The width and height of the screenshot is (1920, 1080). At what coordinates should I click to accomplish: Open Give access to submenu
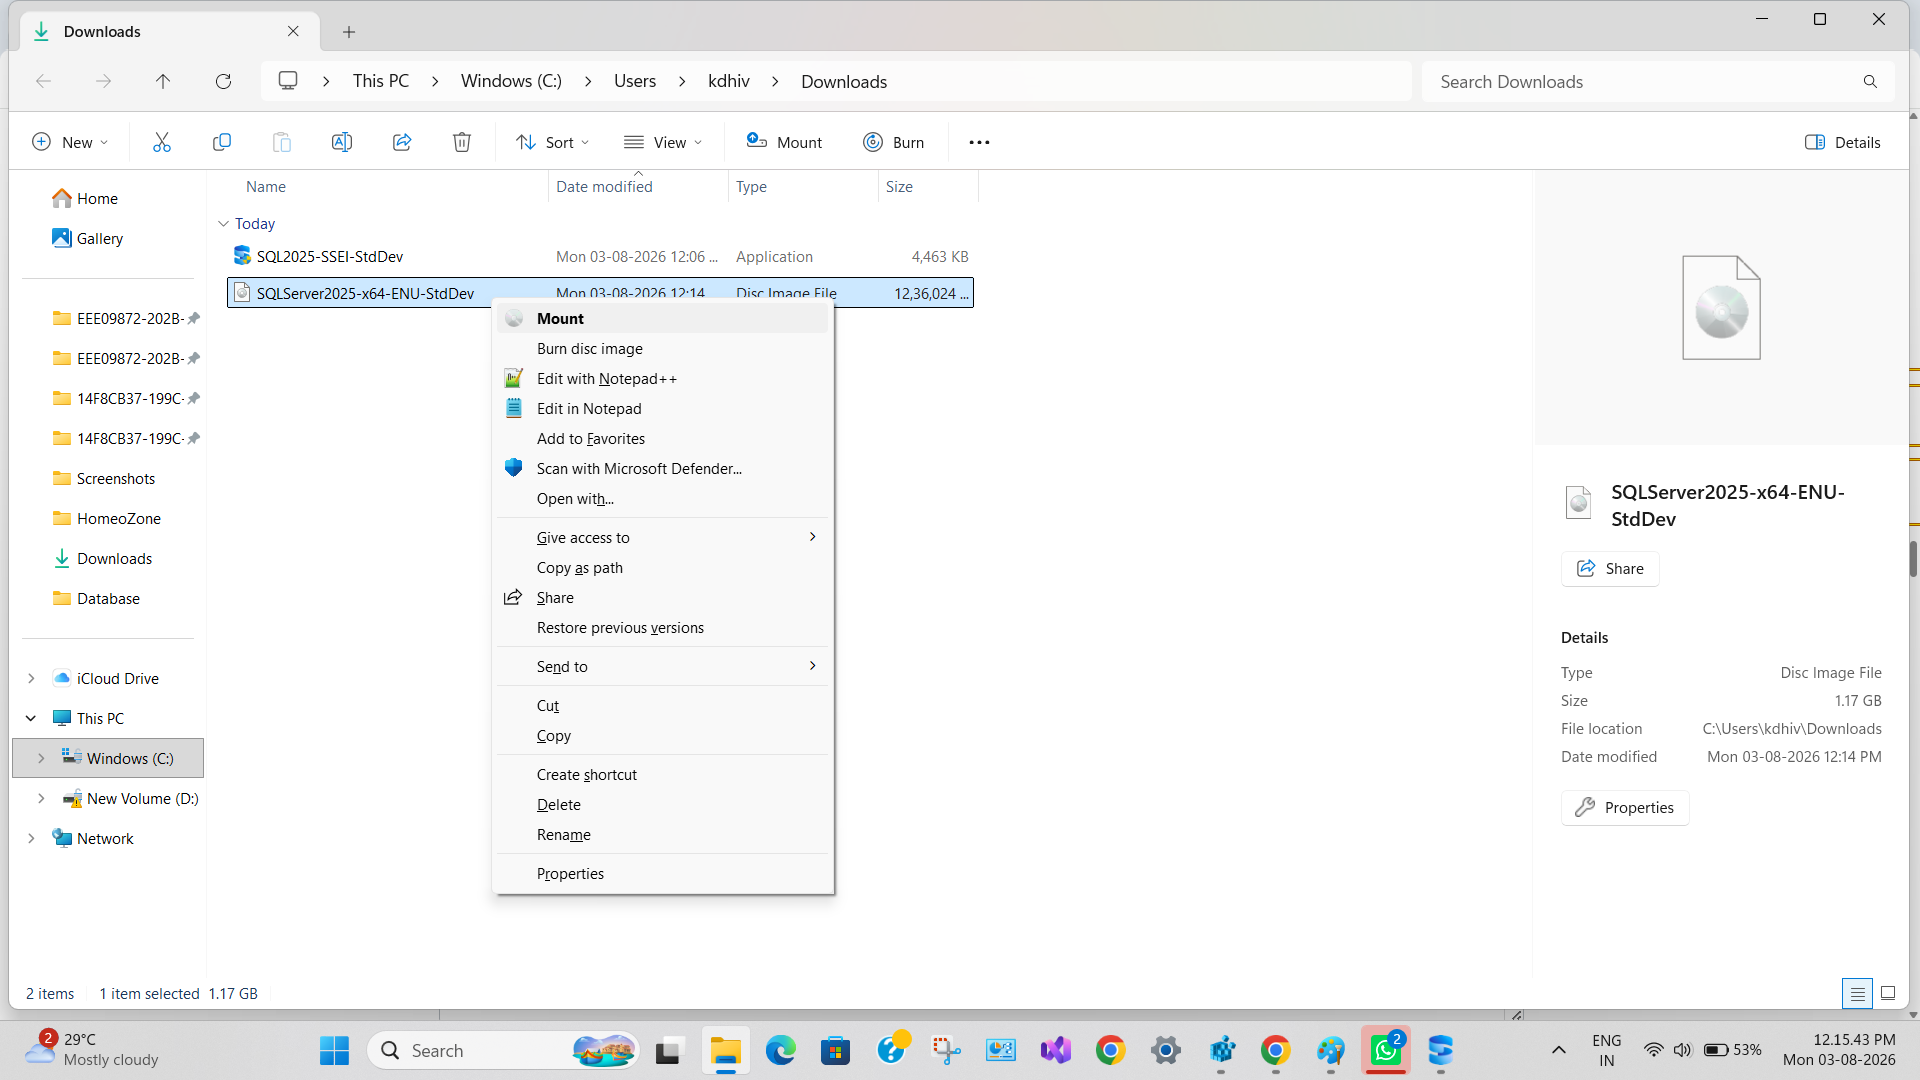pos(664,537)
